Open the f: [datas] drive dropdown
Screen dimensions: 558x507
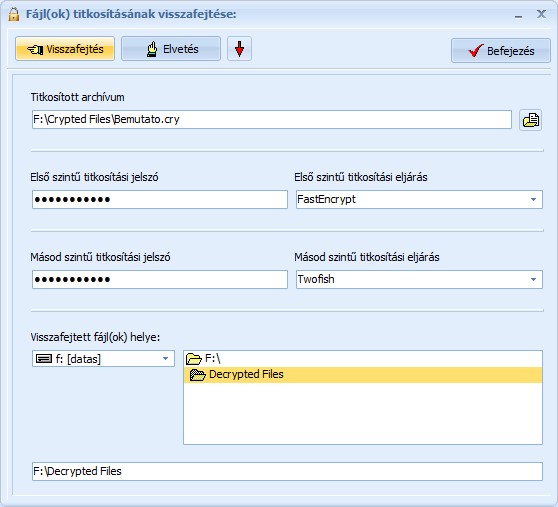pos(165,359)
